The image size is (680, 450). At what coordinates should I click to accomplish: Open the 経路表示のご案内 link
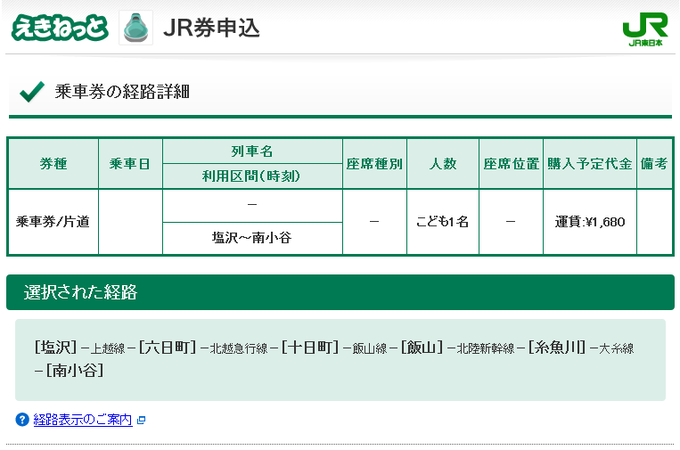coord(83,420)
